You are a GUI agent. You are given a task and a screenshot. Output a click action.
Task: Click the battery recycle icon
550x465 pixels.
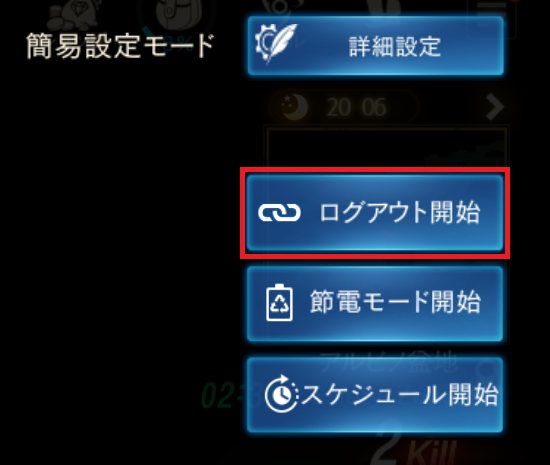[279, 302]
